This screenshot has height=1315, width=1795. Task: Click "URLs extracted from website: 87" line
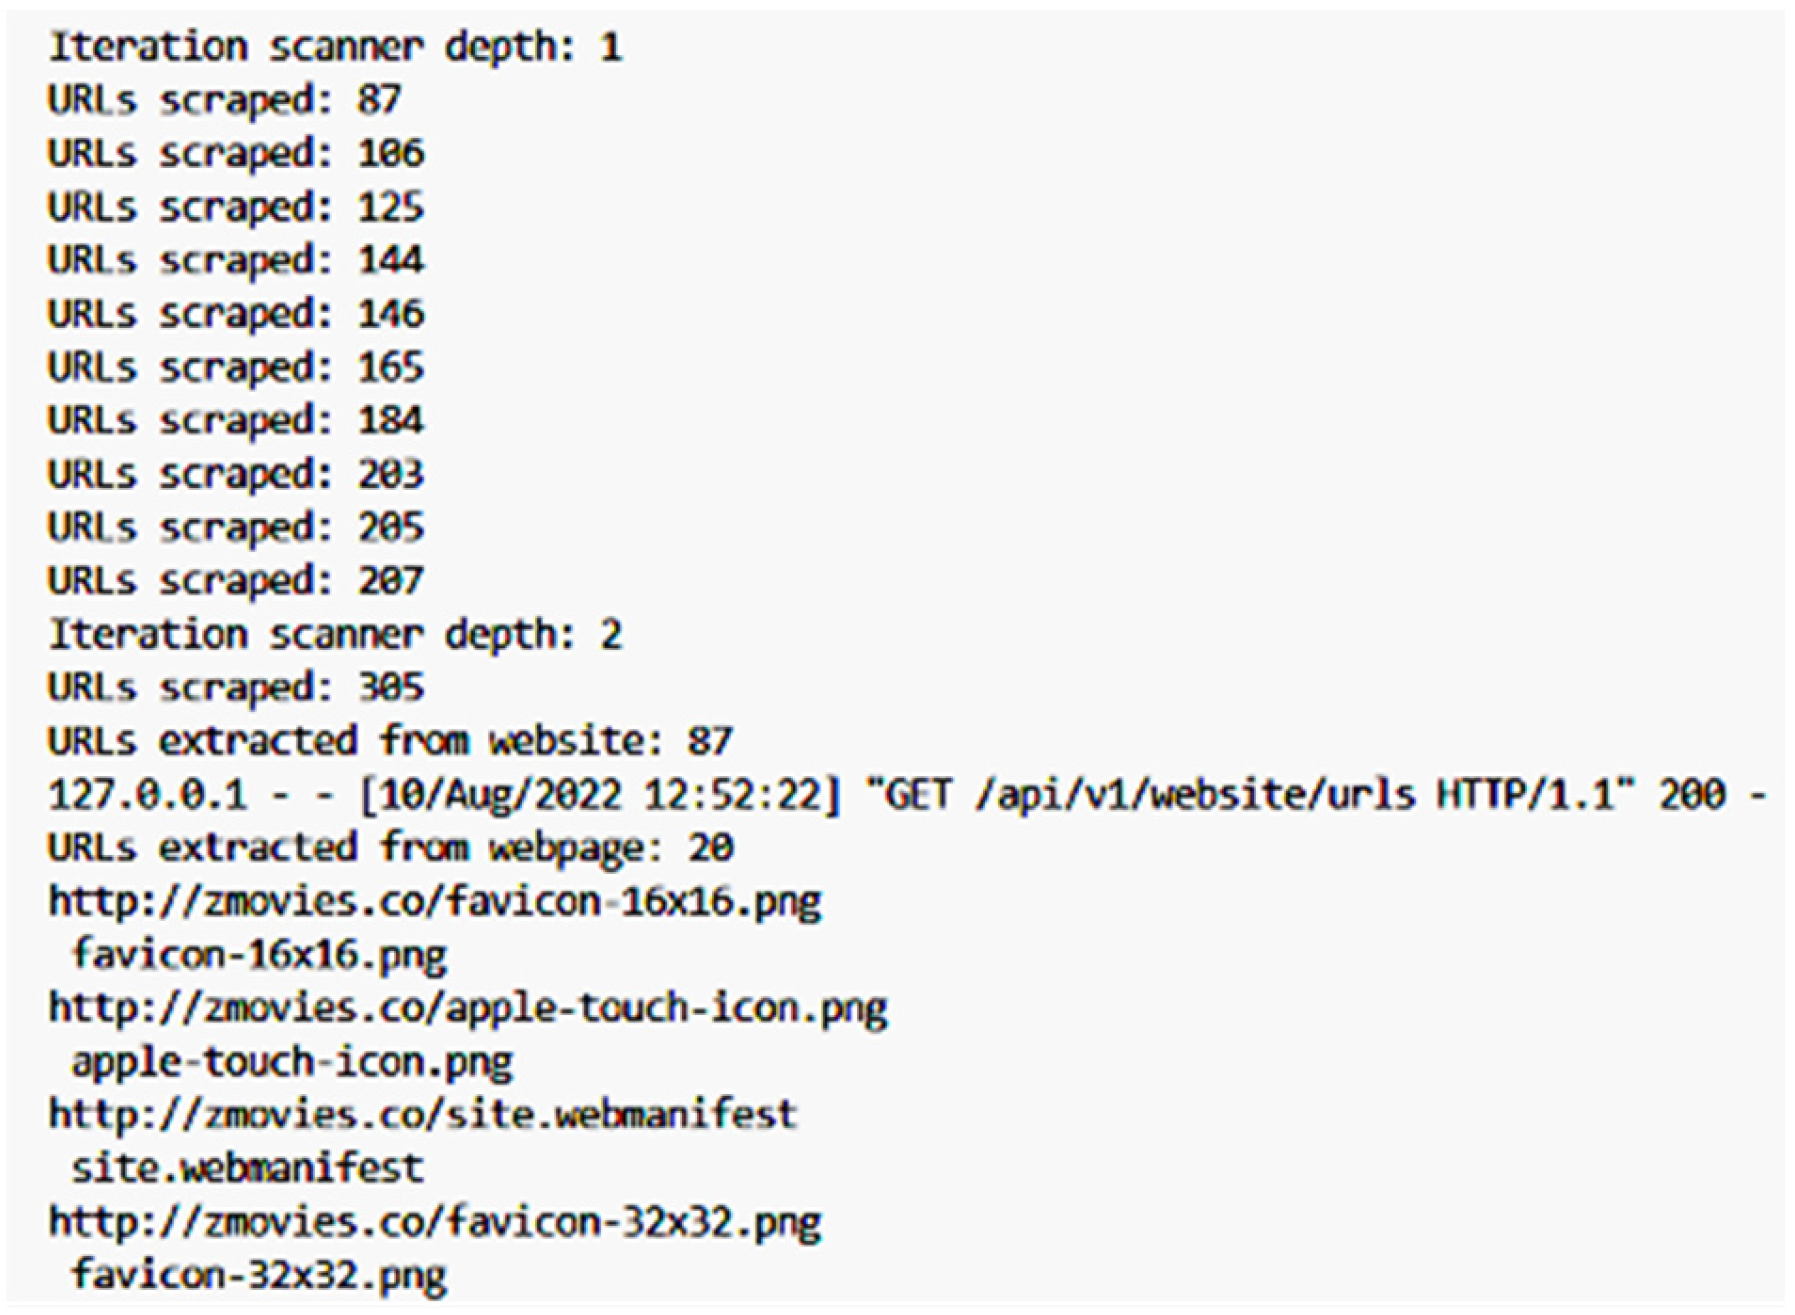coord(390,741)
